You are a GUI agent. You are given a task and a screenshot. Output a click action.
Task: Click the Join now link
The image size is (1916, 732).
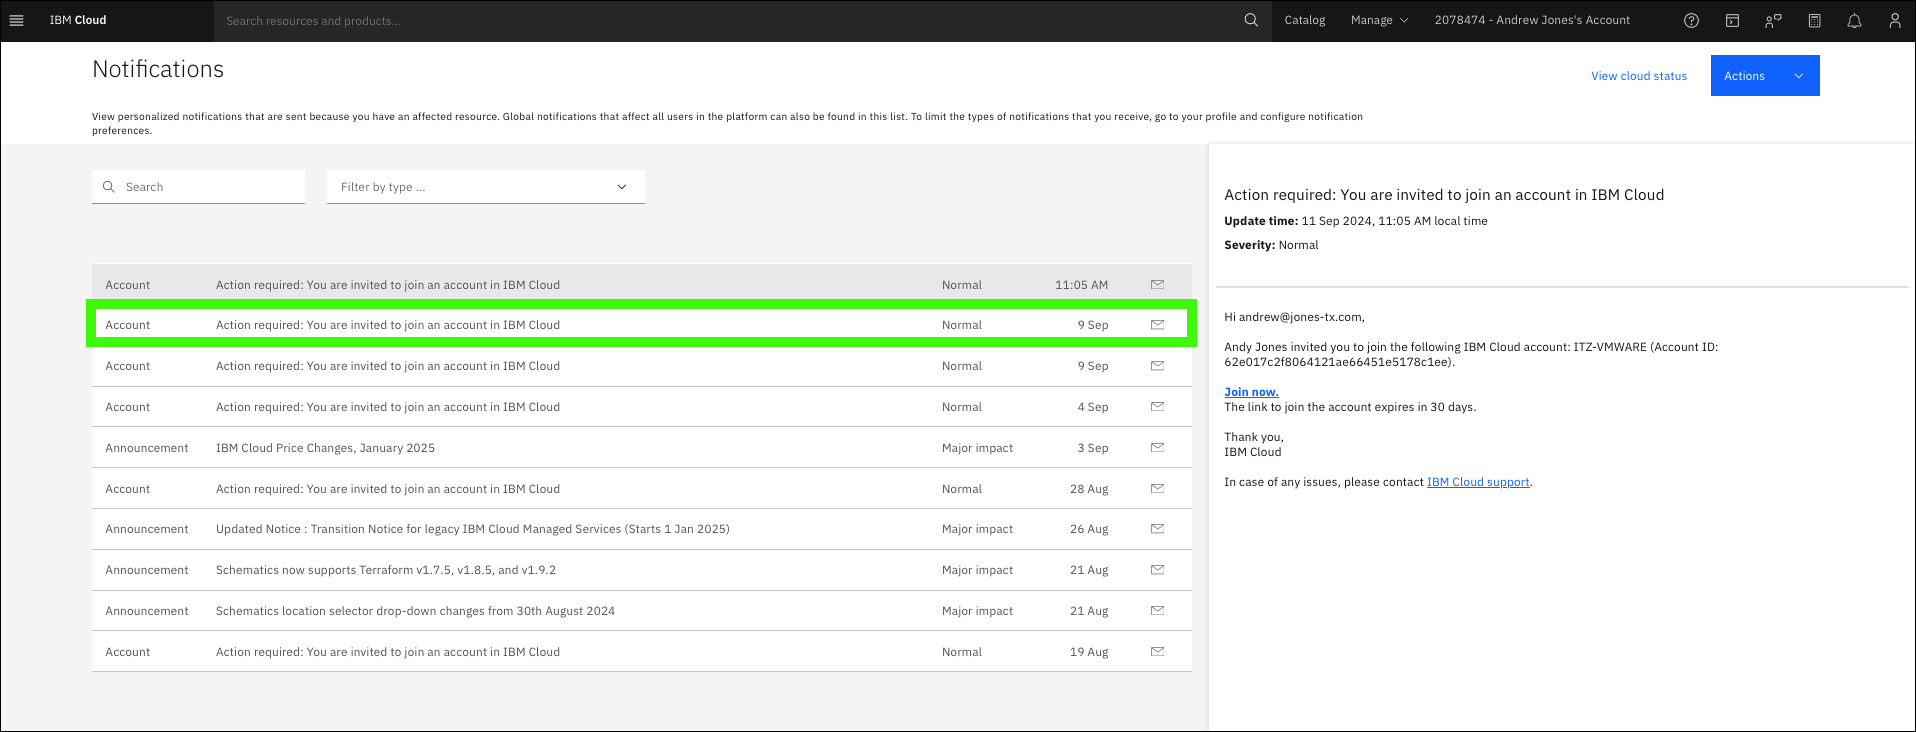(x=1251, y=392)
